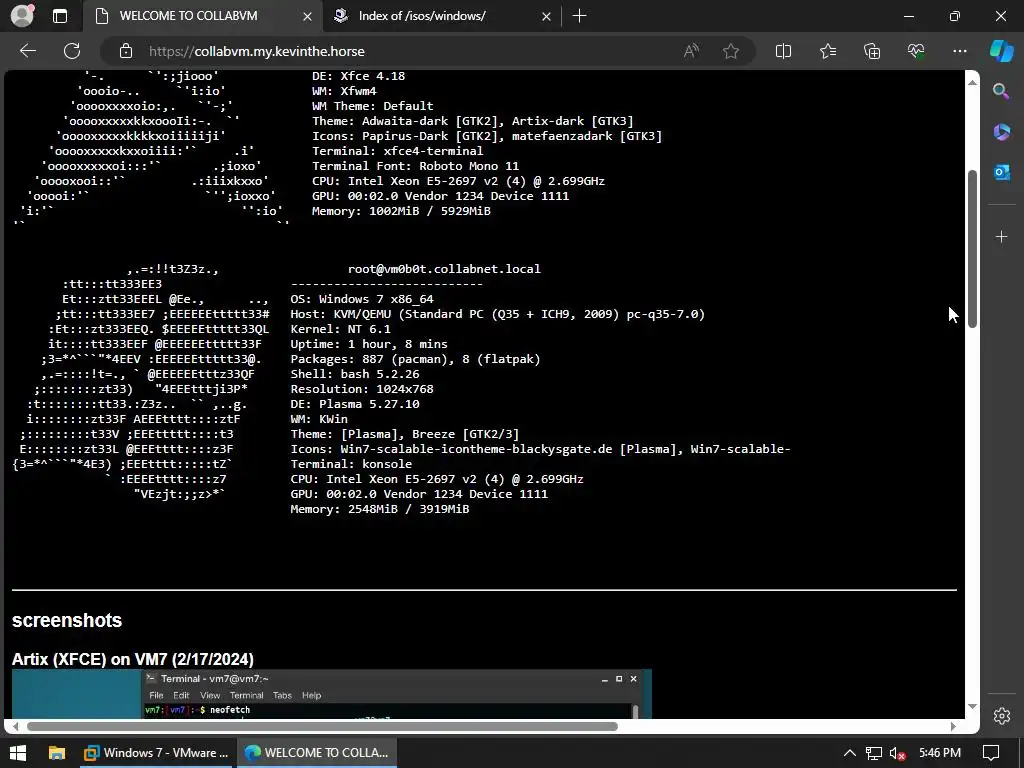The image size is (1024, 768).
Task: Click 'Uptime: 1 hour, 8 mins' line
Action: click(x=369, y=344)
